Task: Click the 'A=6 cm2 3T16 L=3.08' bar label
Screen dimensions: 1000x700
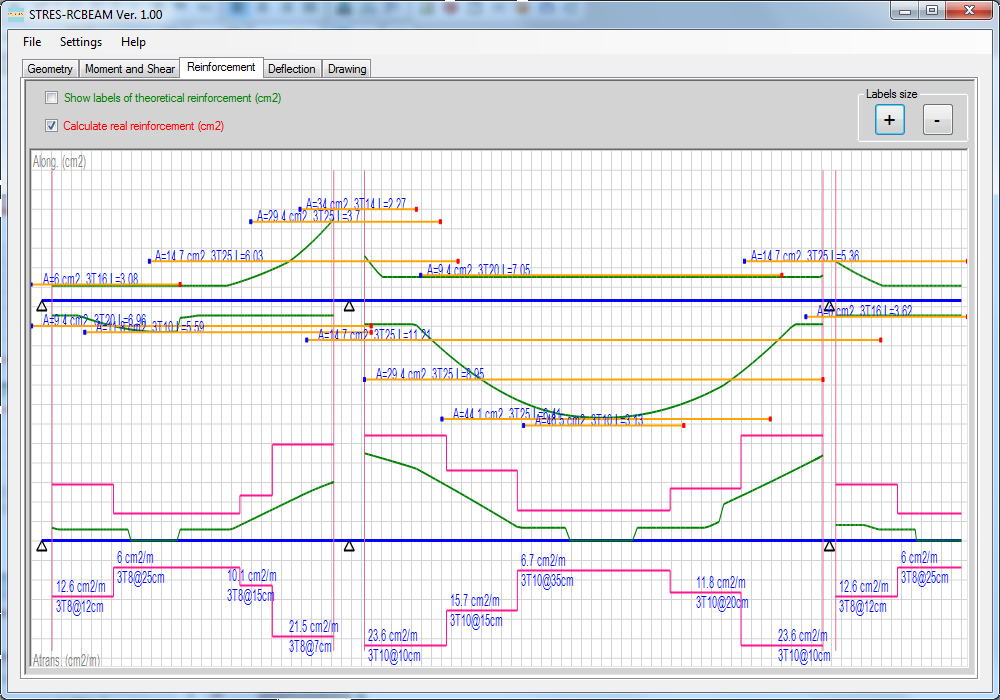Action: click(x=91, y=279)
